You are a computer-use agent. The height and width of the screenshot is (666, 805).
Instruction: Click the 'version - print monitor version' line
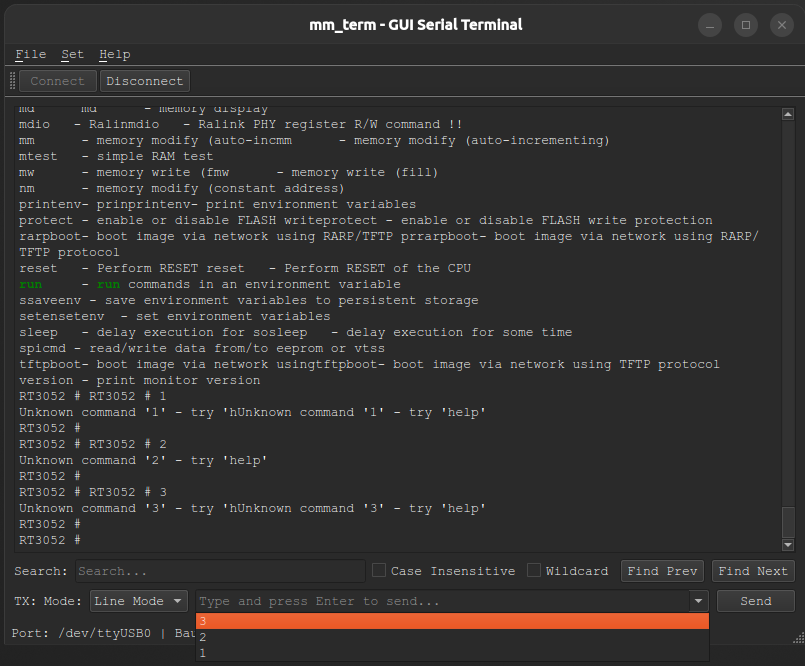tap(140, 380)
